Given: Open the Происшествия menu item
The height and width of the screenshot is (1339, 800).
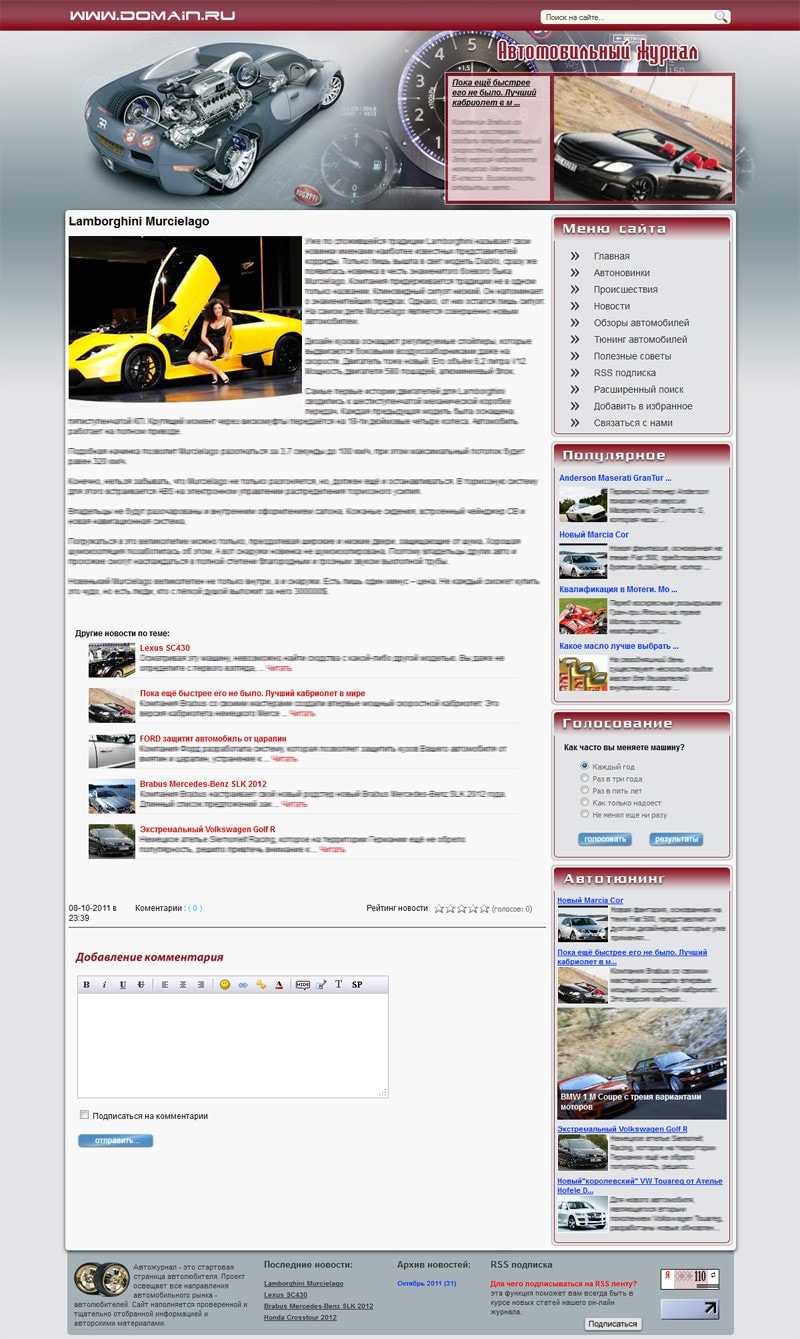Looking at the screenshot, I should [x=625, y=289].
